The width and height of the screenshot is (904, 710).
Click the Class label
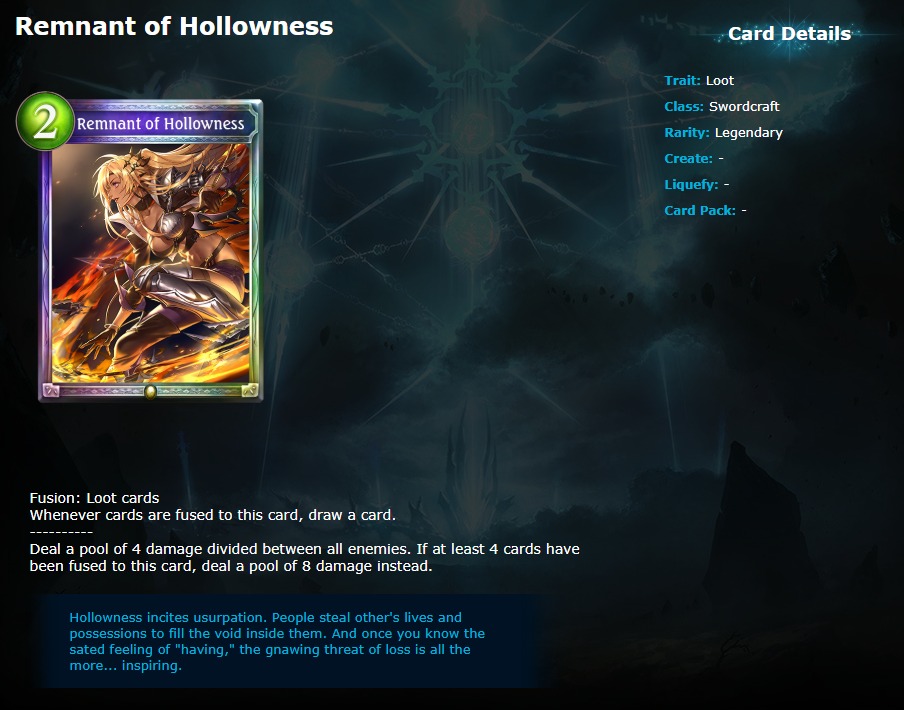pyautogui.click(x=684, y=107)
